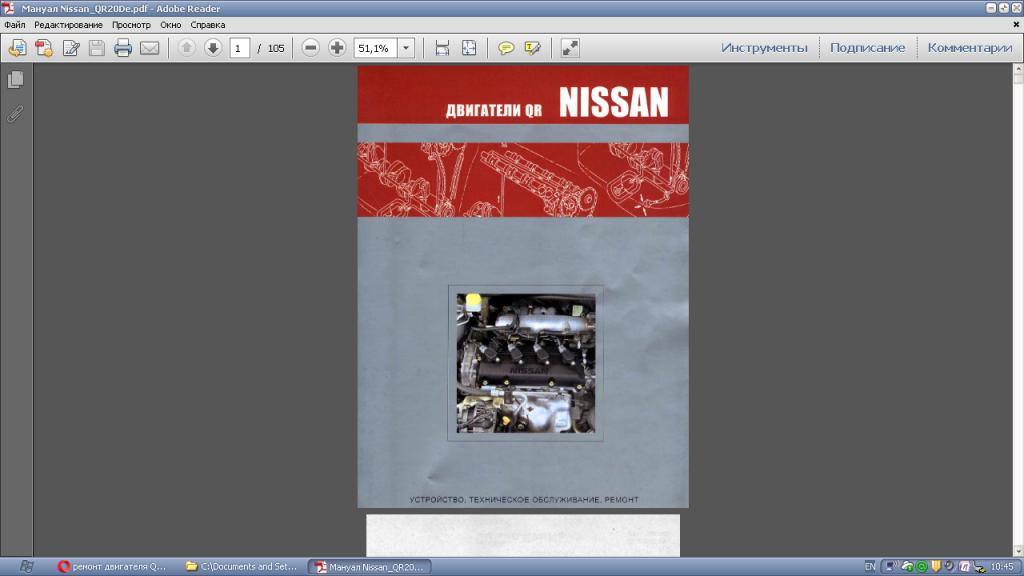
Task: Show attachments paperclip panel in sidebar
Action: (x=16, y=114)
